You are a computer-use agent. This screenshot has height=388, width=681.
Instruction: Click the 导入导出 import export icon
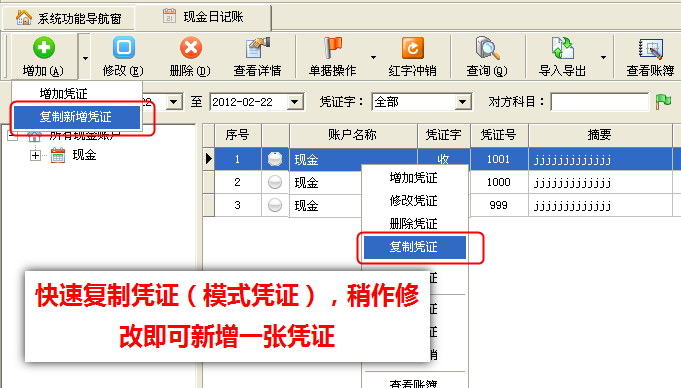[x=563, y=48]
